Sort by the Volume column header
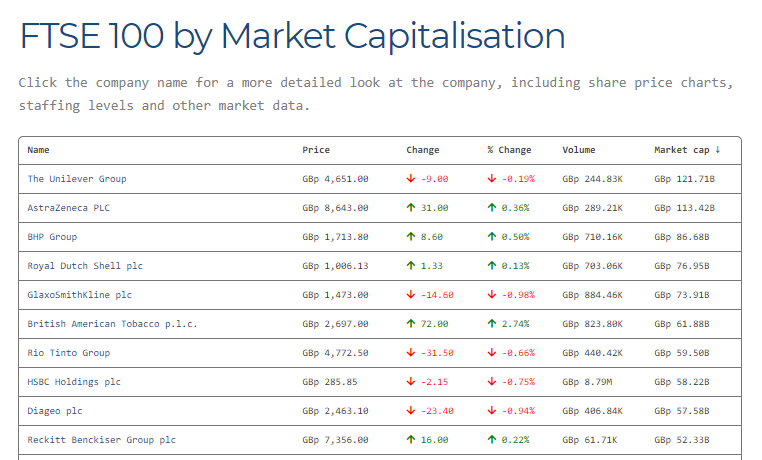This screenshot has width=762, height=460. [x=579, y=150]
